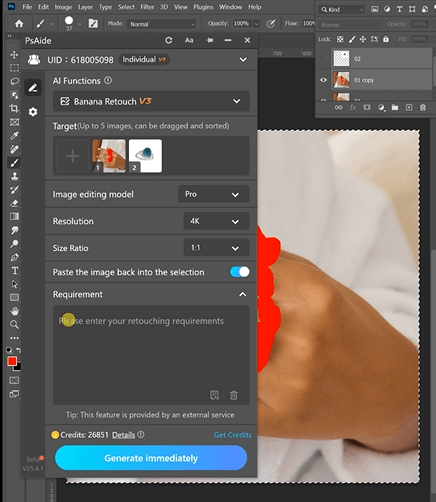
Task: Toggle pressure for opacity icon
Action: click(271, 24)
